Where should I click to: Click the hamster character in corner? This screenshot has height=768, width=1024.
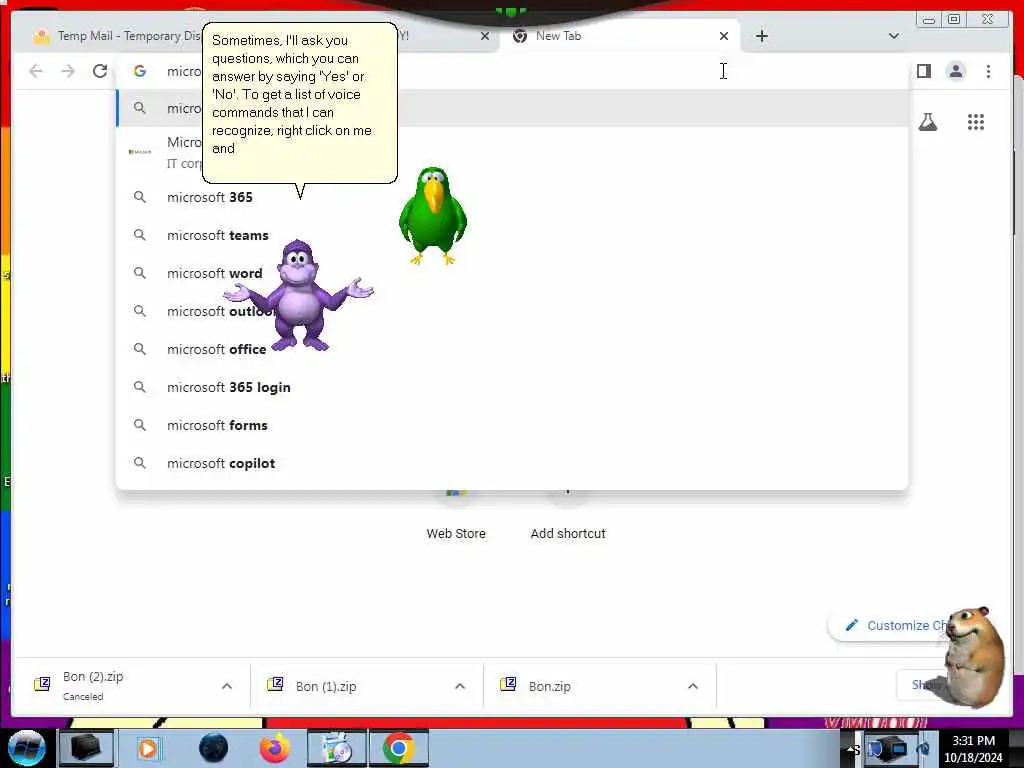tap(972, 657)
